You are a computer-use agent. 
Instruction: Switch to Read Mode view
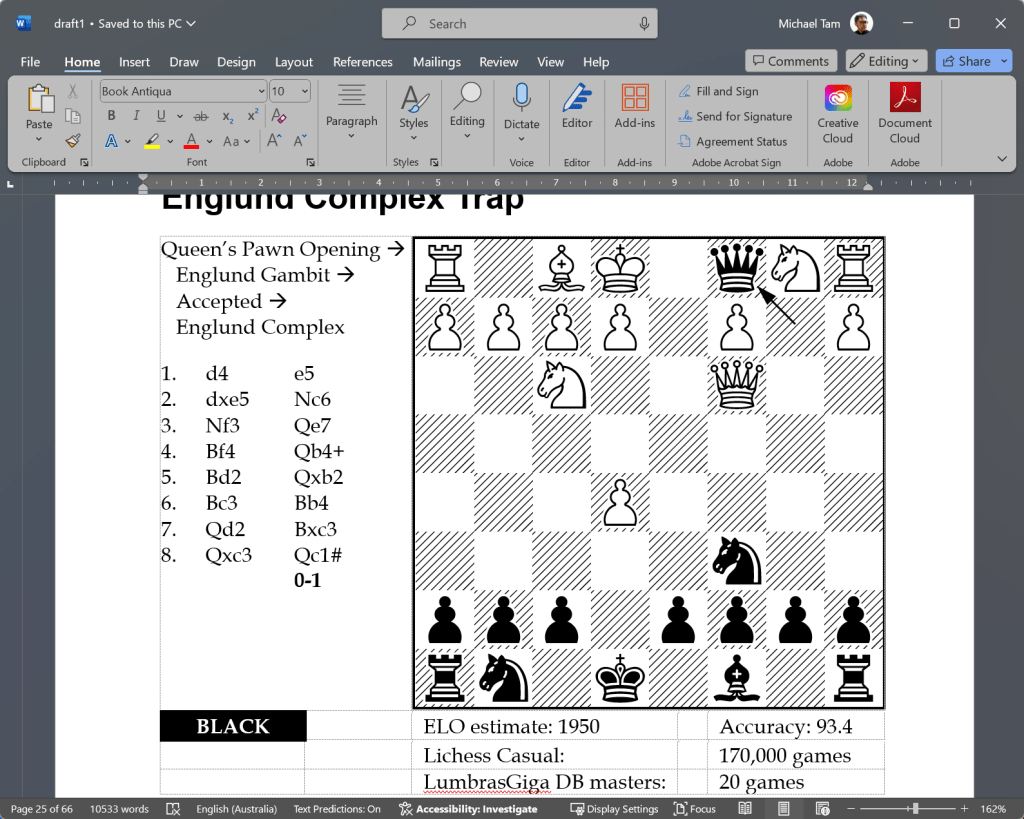click(x=745, y=808)
